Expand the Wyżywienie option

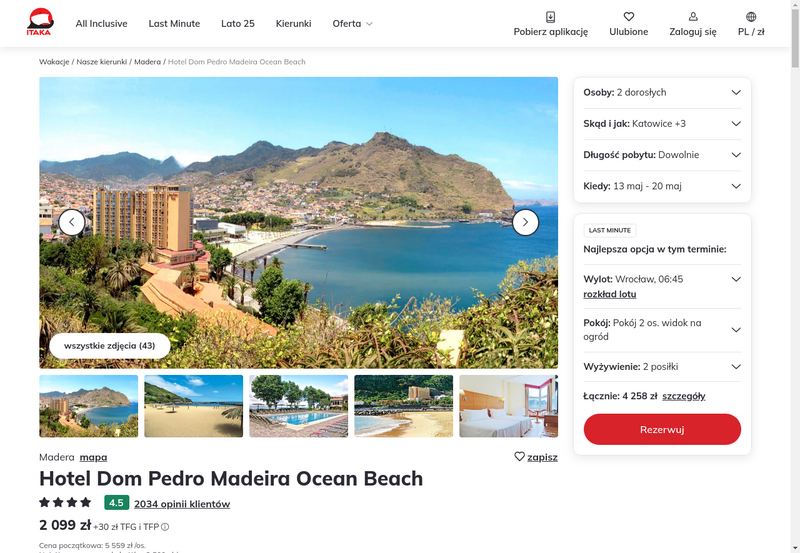click(x=662, y=366)
